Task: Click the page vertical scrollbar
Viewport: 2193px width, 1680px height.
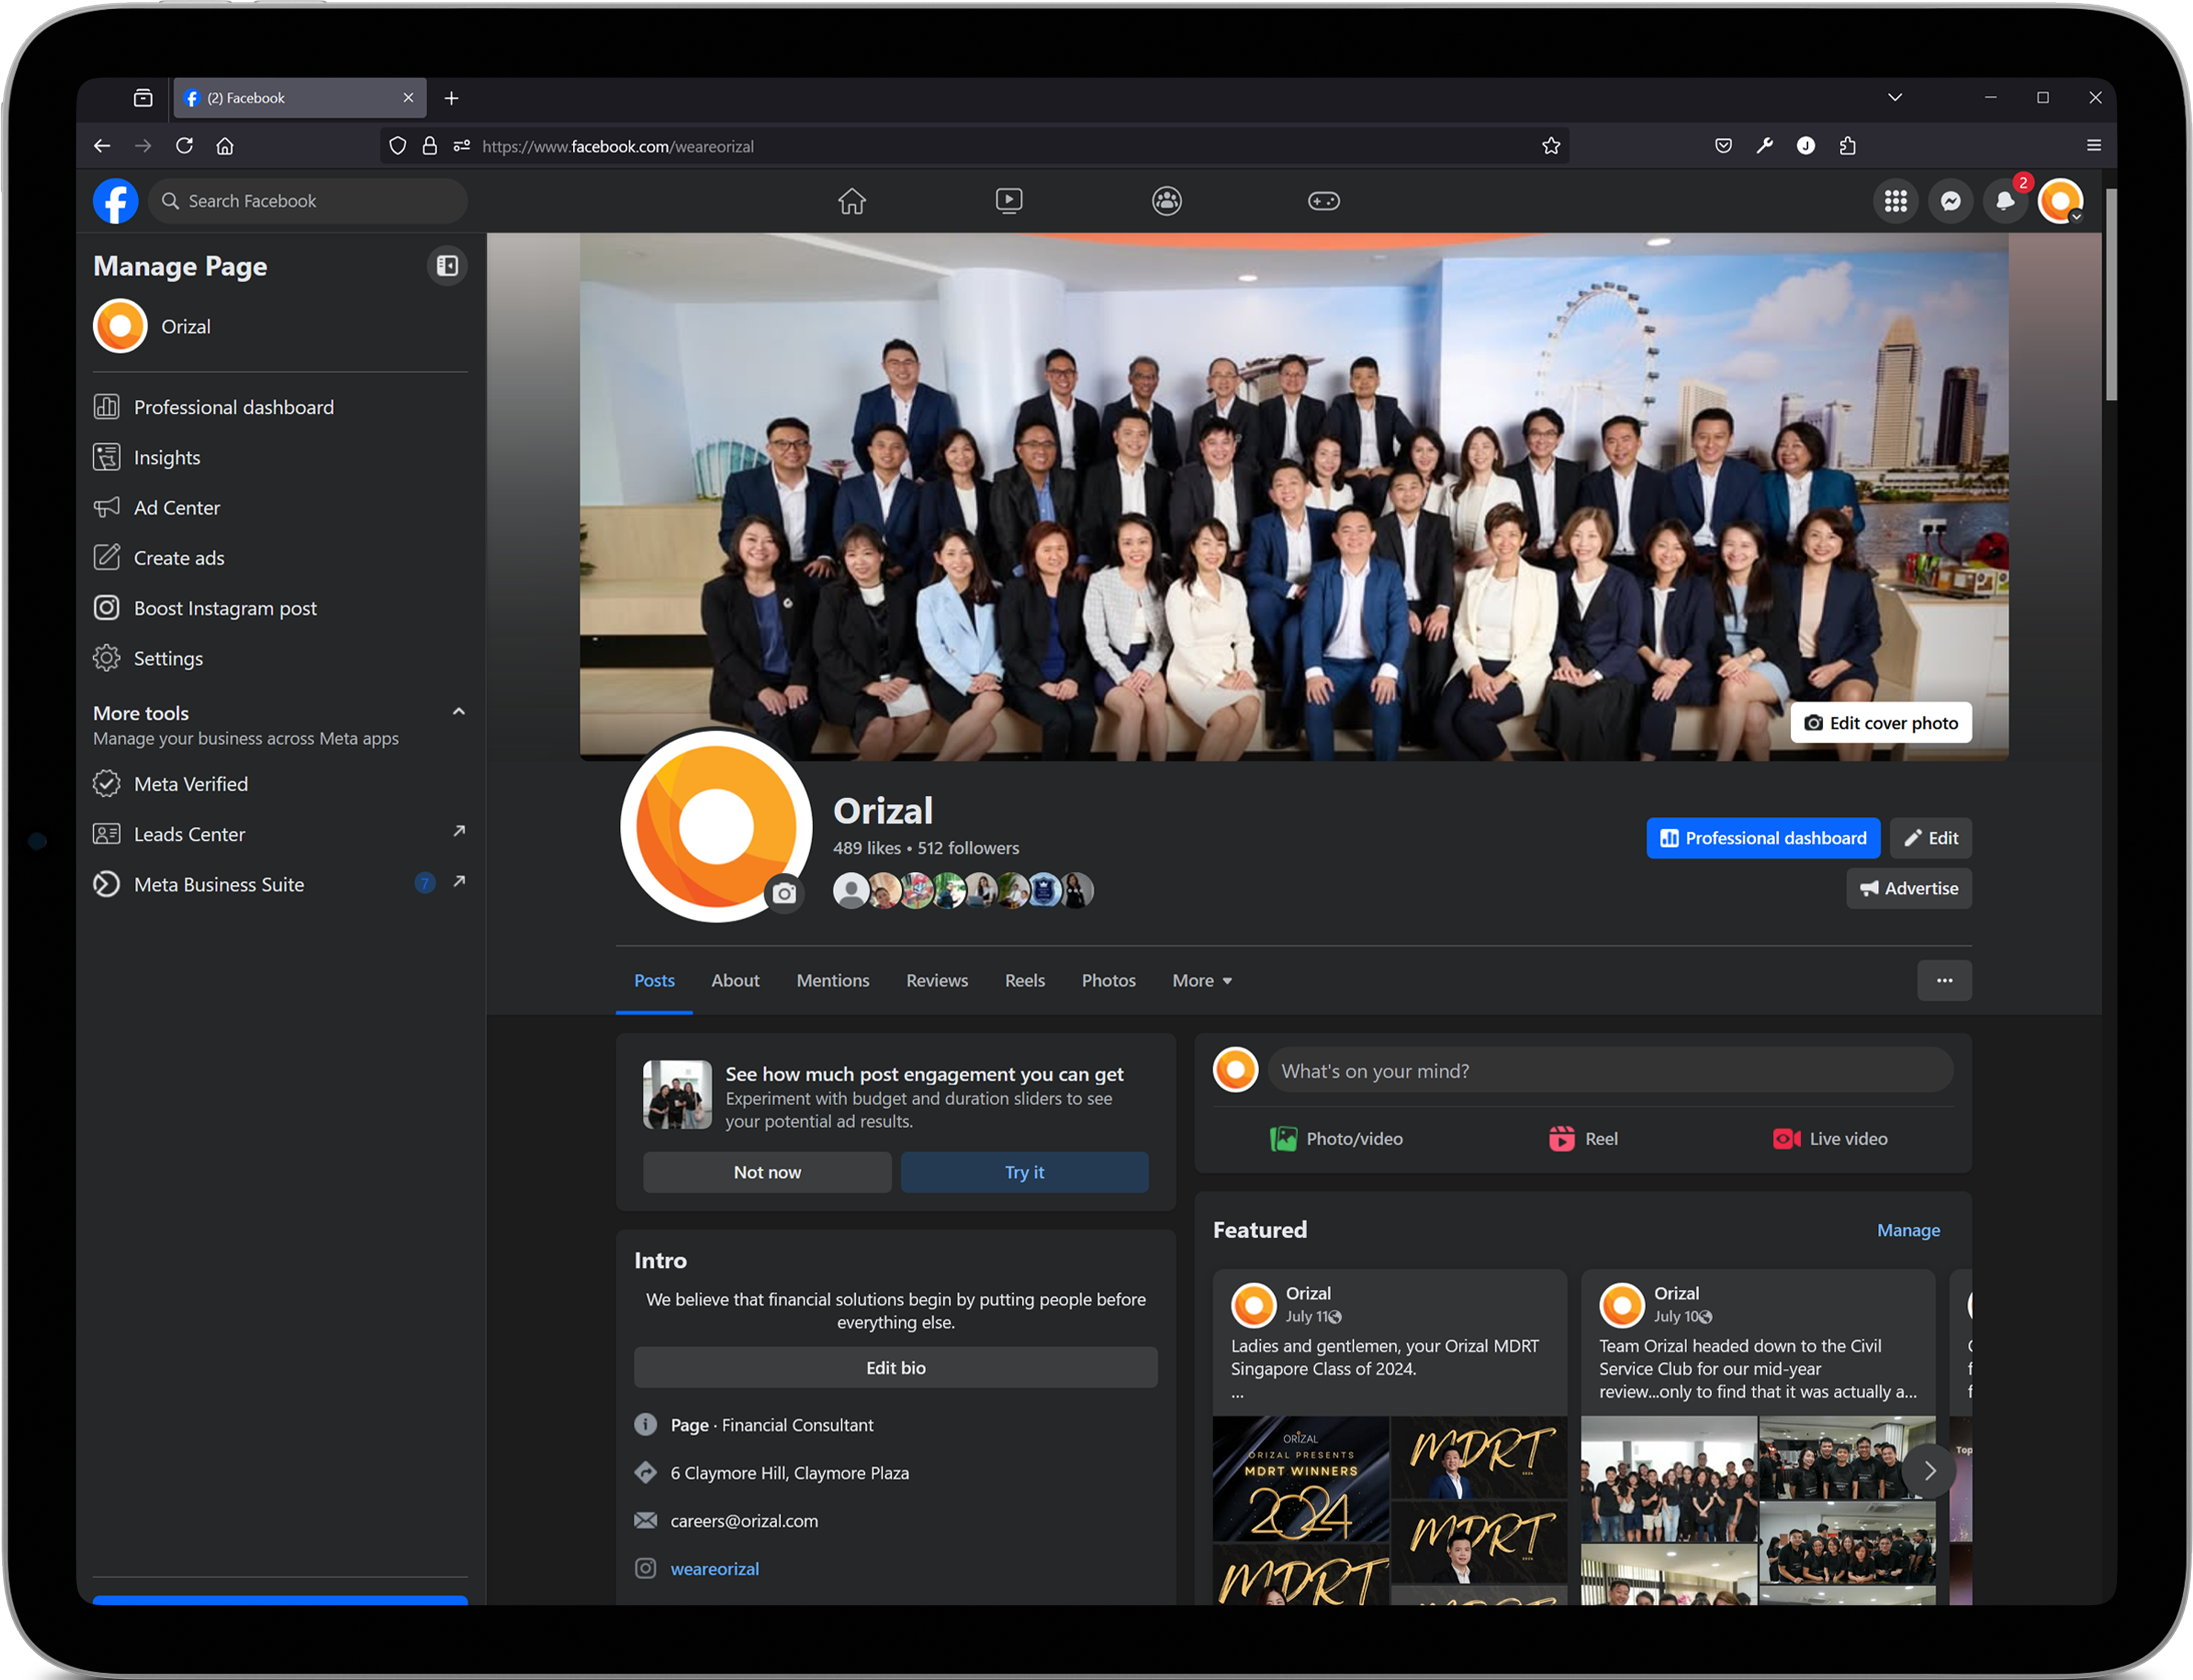Action: 2110,295
